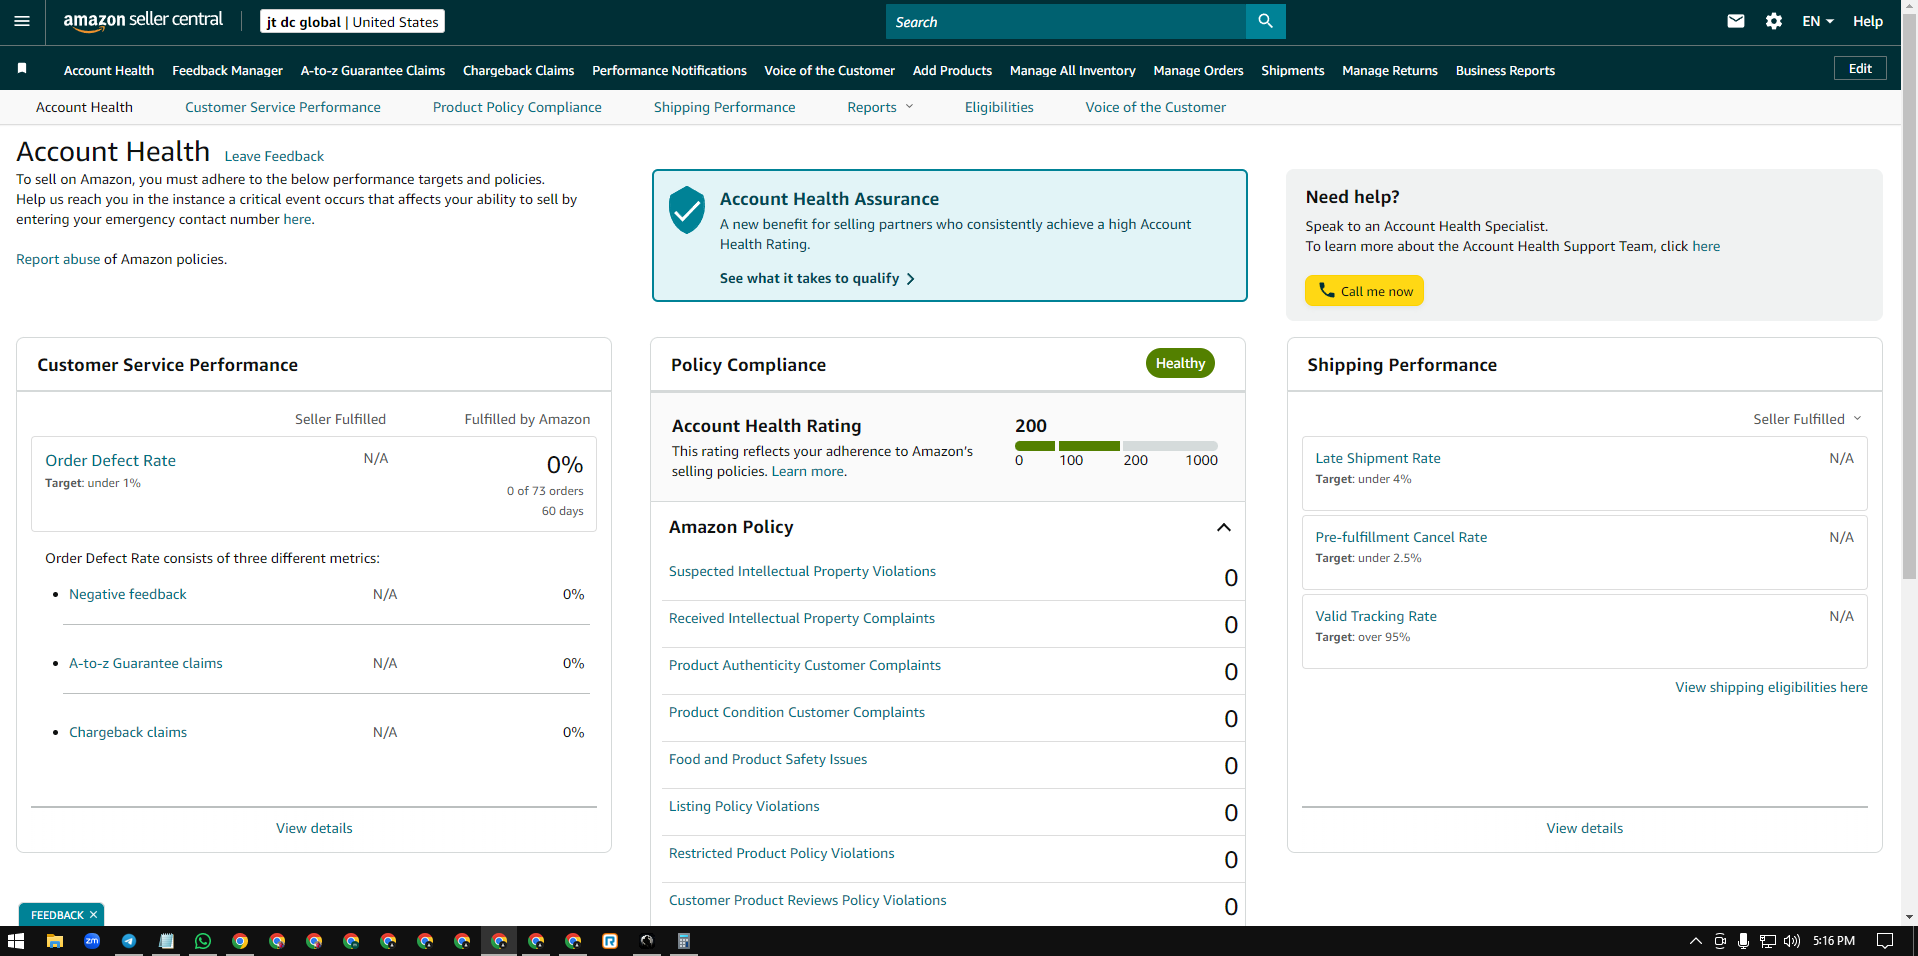Click the search magnifier button

(x=1265, y=21)
